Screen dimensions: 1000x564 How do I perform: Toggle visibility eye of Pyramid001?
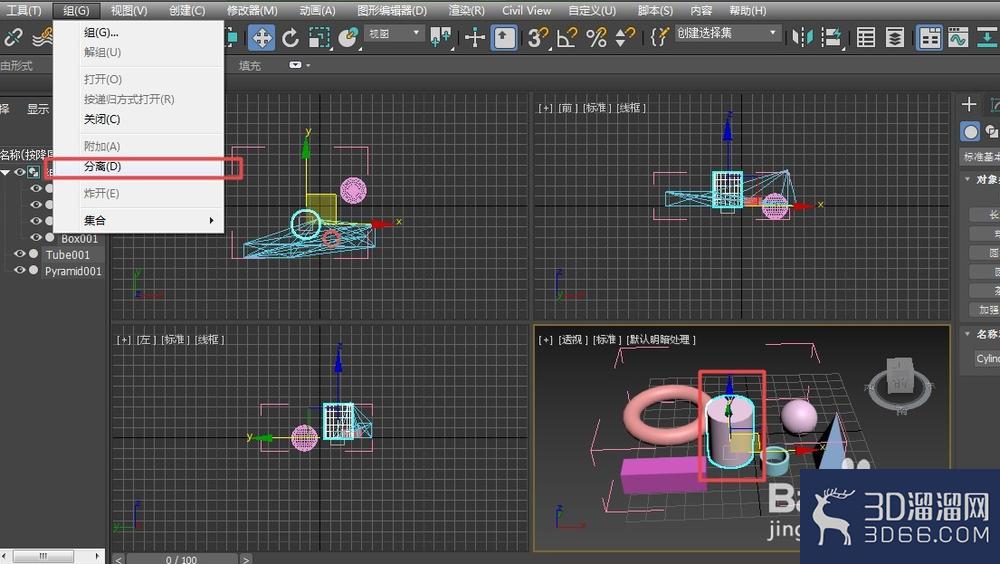pyautogui.click(x=20, y=271)
